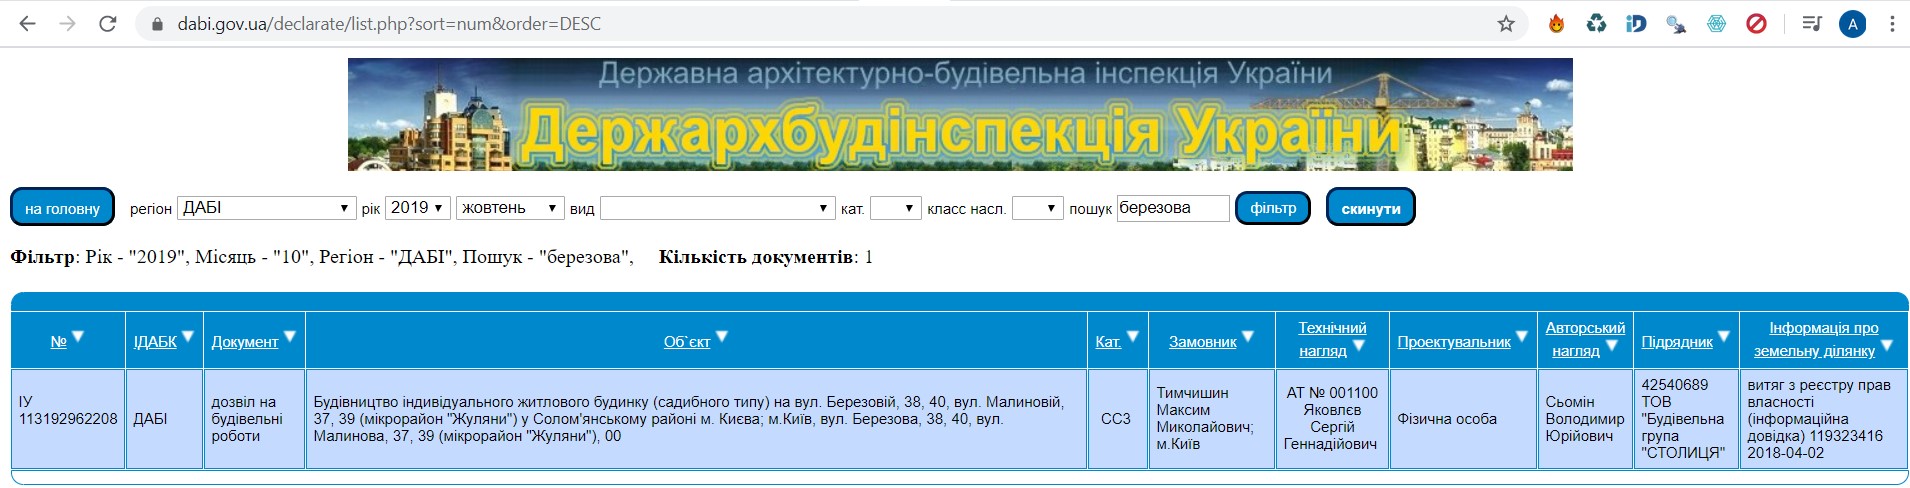Open the media controls playlist icon

click(1812, 24)
